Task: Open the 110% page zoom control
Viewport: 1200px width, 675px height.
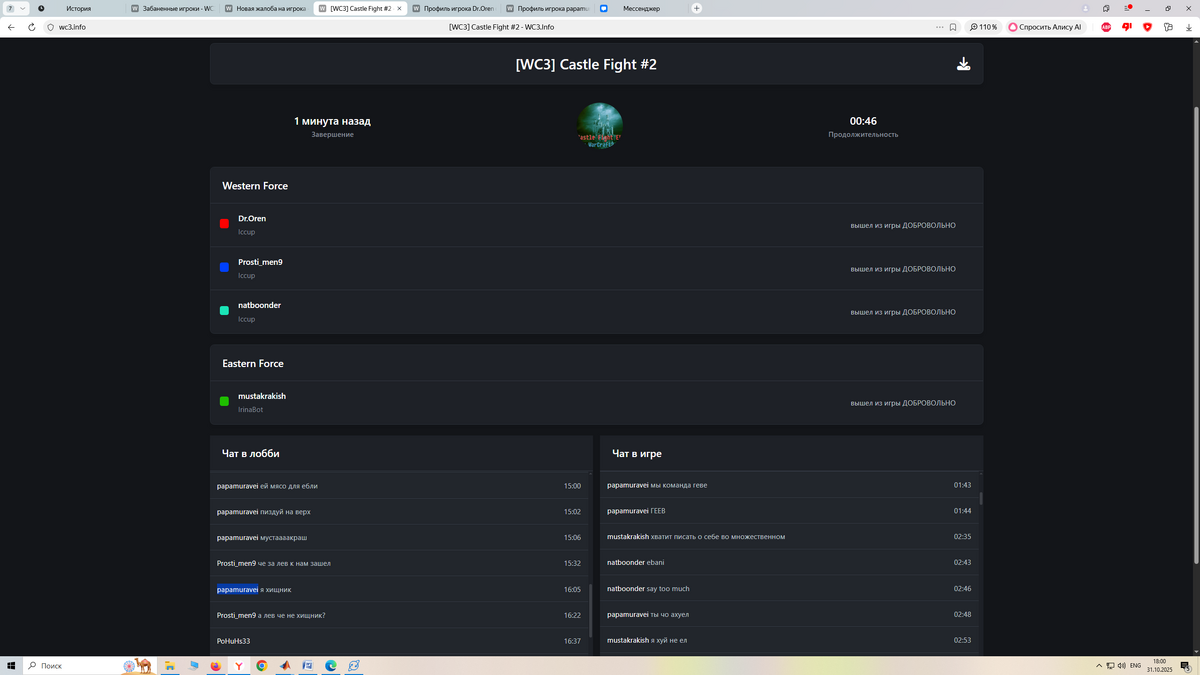Action: tap(984, 27)
